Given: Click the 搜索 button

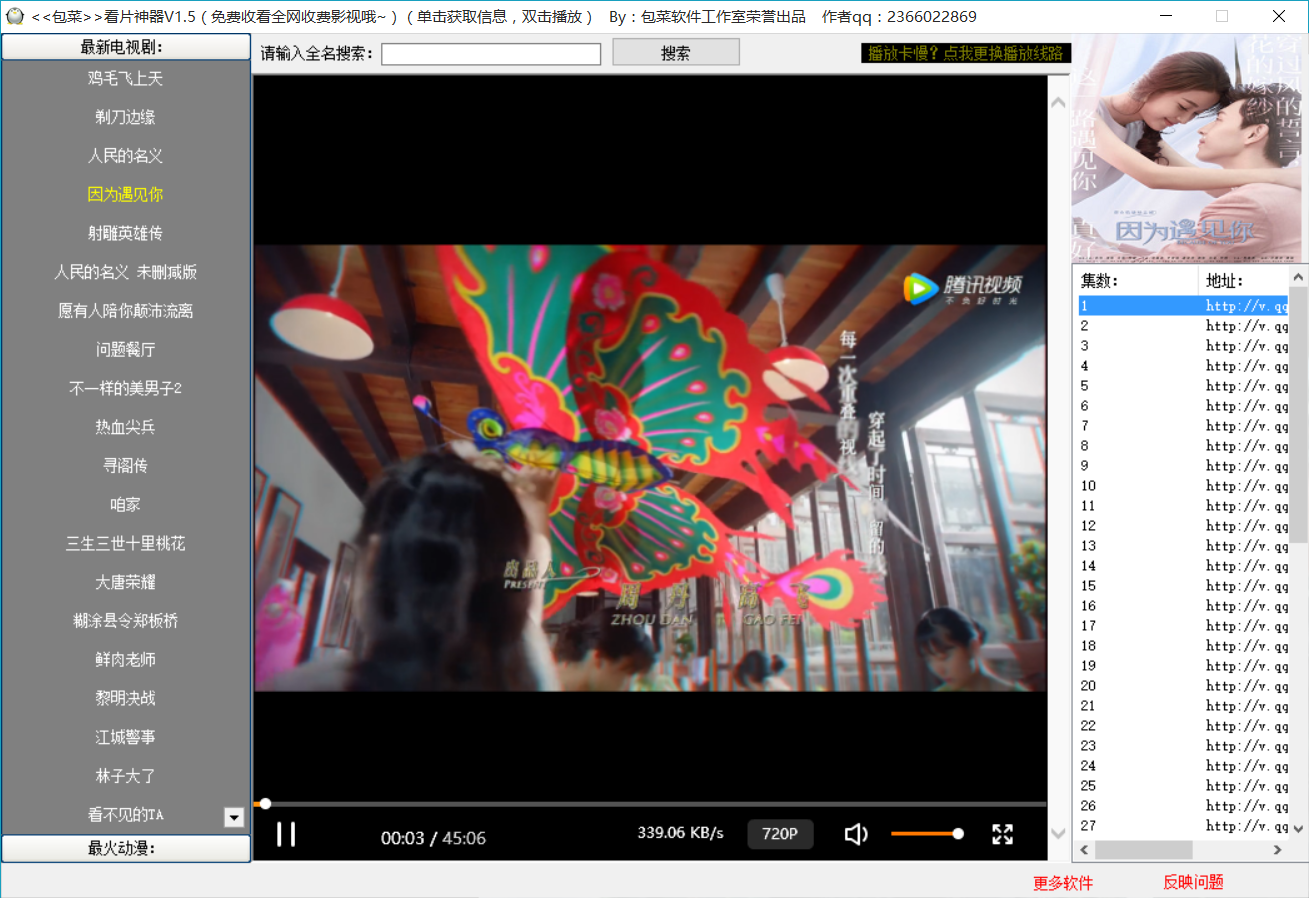Looking at the screenshot, I should (x=675, y=53).
